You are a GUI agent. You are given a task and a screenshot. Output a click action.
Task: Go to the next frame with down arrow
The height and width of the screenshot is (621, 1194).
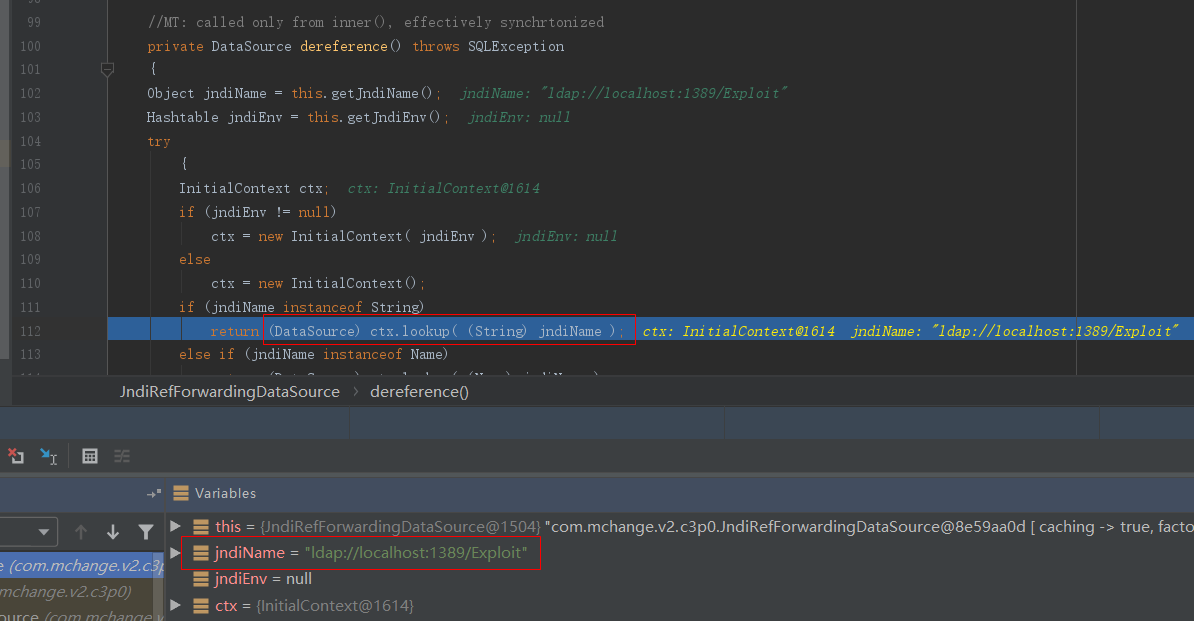[x=113, y=532]
